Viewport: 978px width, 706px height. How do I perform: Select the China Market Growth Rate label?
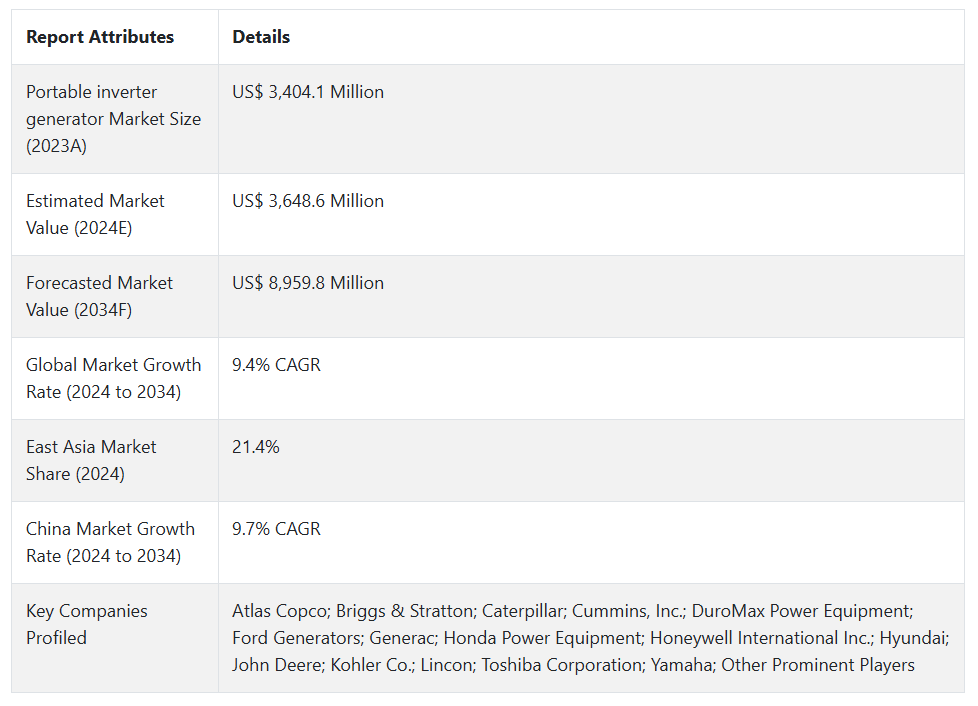coord(110,542)
